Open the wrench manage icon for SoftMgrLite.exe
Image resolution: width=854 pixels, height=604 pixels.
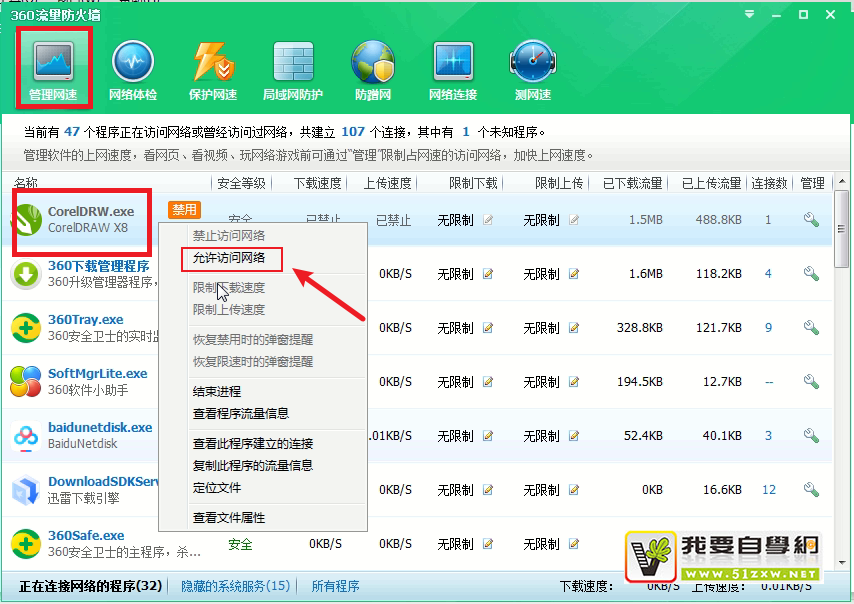pos(812,381)
